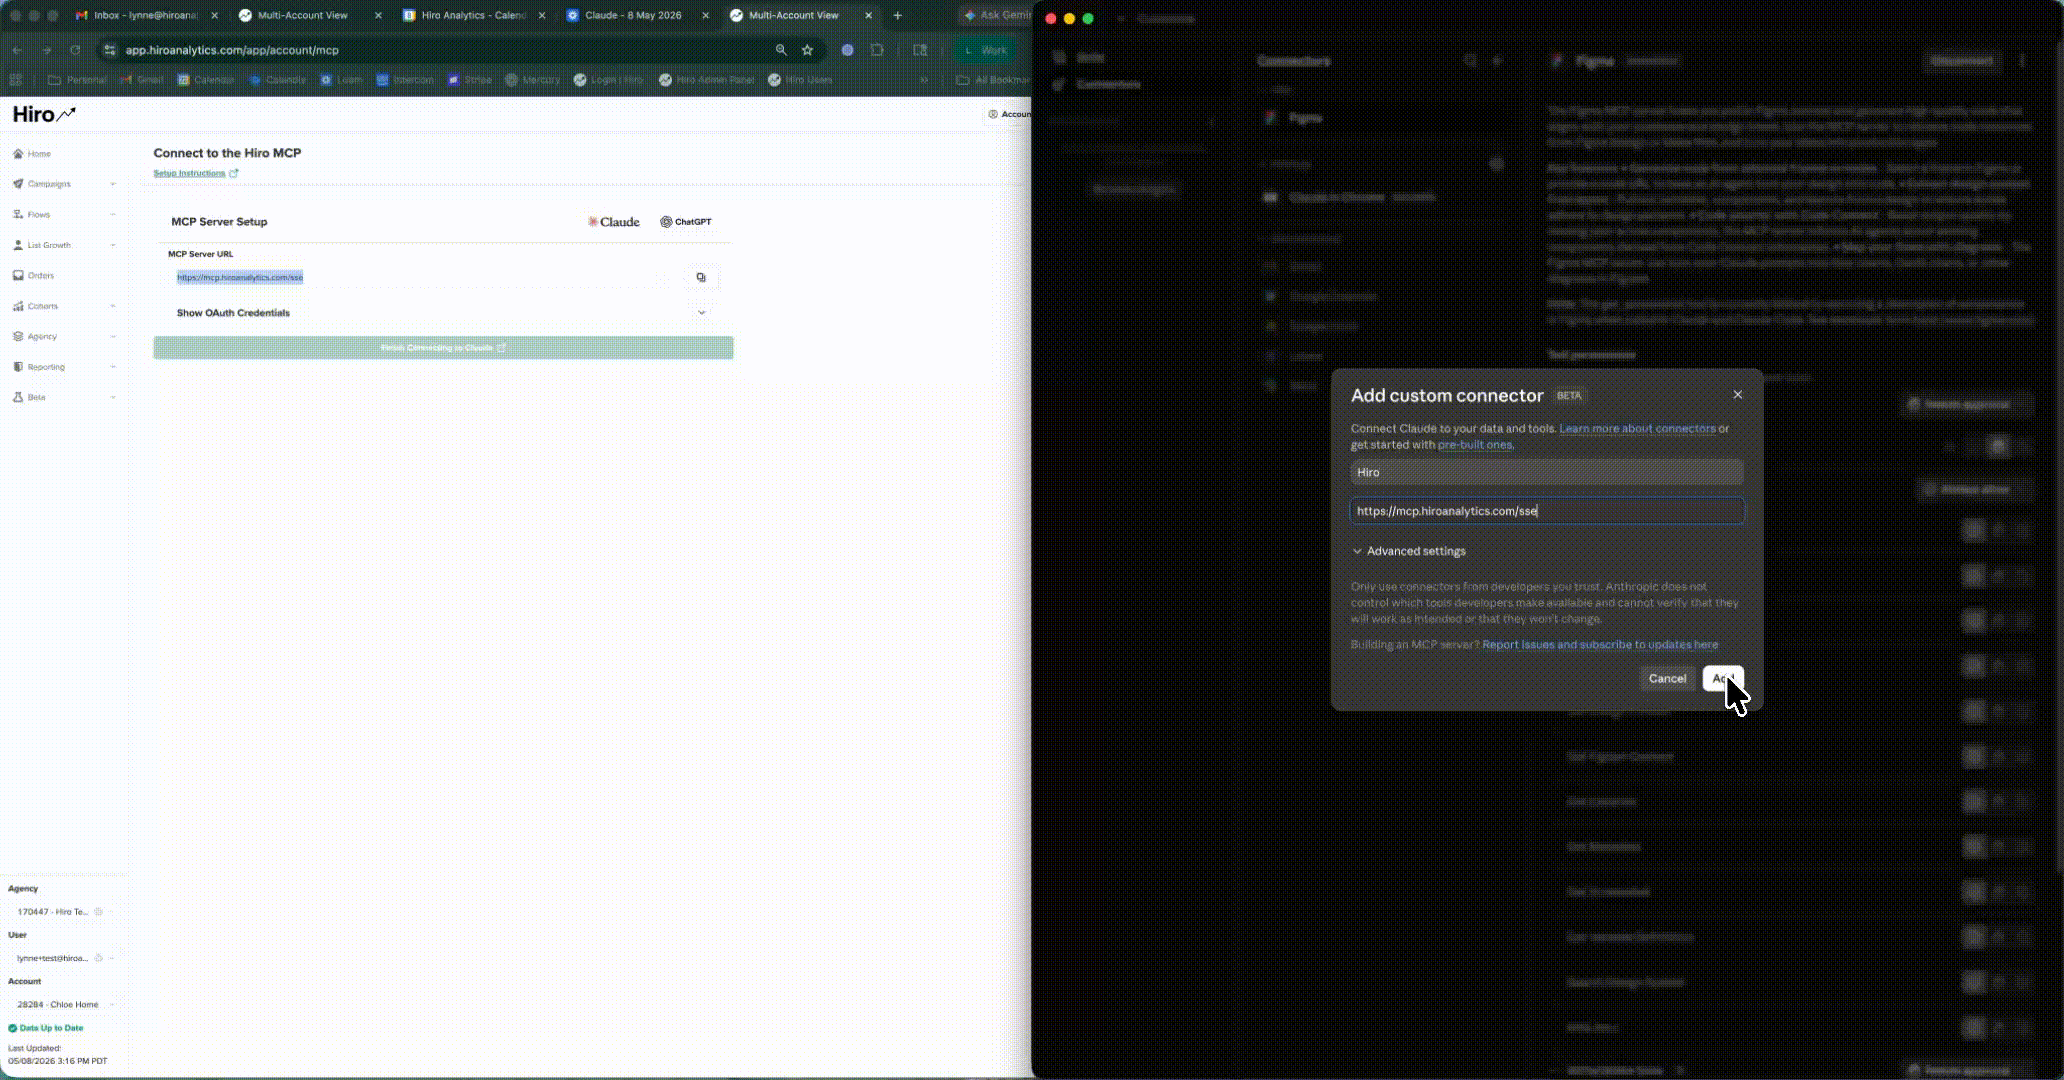Click the connector URL field with mcp.hiroanalytics.com/sse
This screenshot has width=2064, height=1080.
pos(1547,511)
